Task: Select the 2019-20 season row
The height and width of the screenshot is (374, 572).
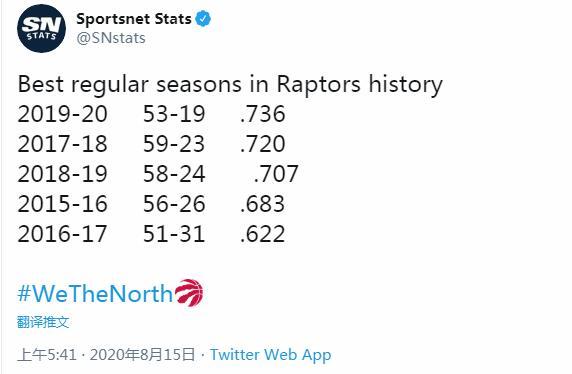Action: click(x=151, y=113)
